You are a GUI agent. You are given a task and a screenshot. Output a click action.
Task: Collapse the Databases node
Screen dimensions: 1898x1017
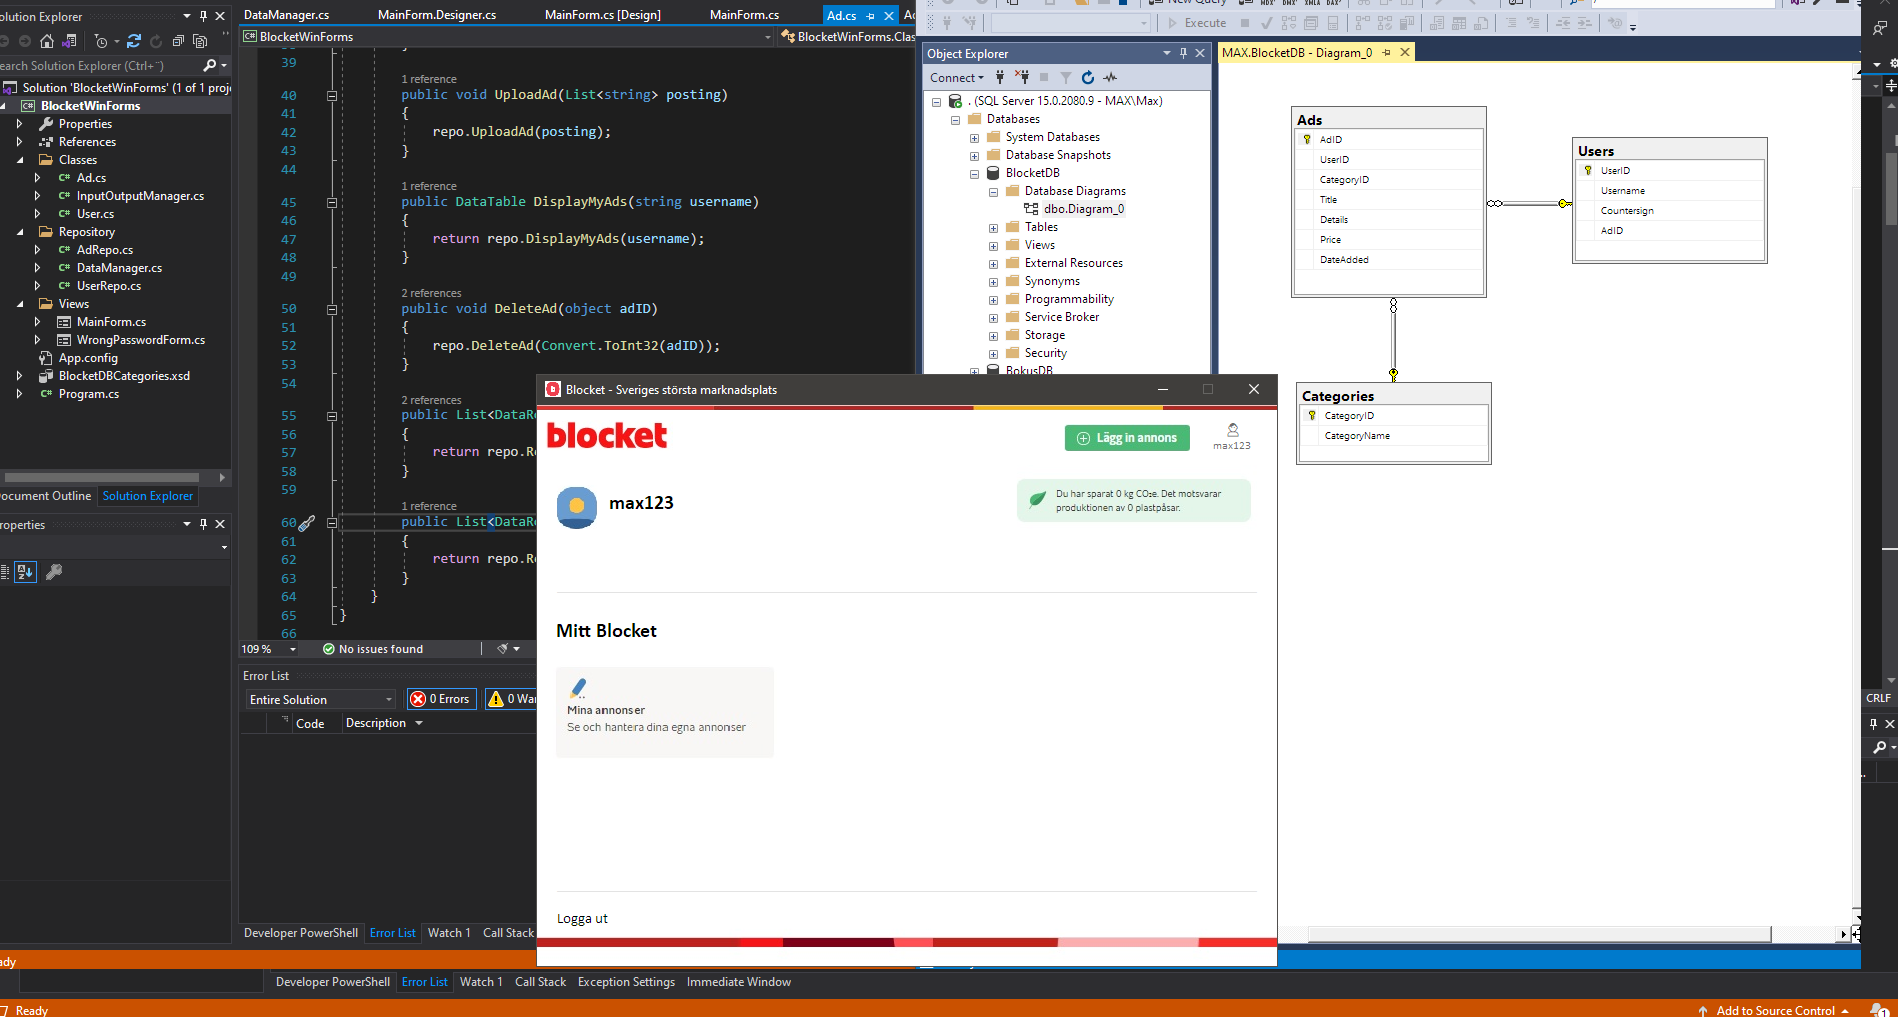point(956,118)
